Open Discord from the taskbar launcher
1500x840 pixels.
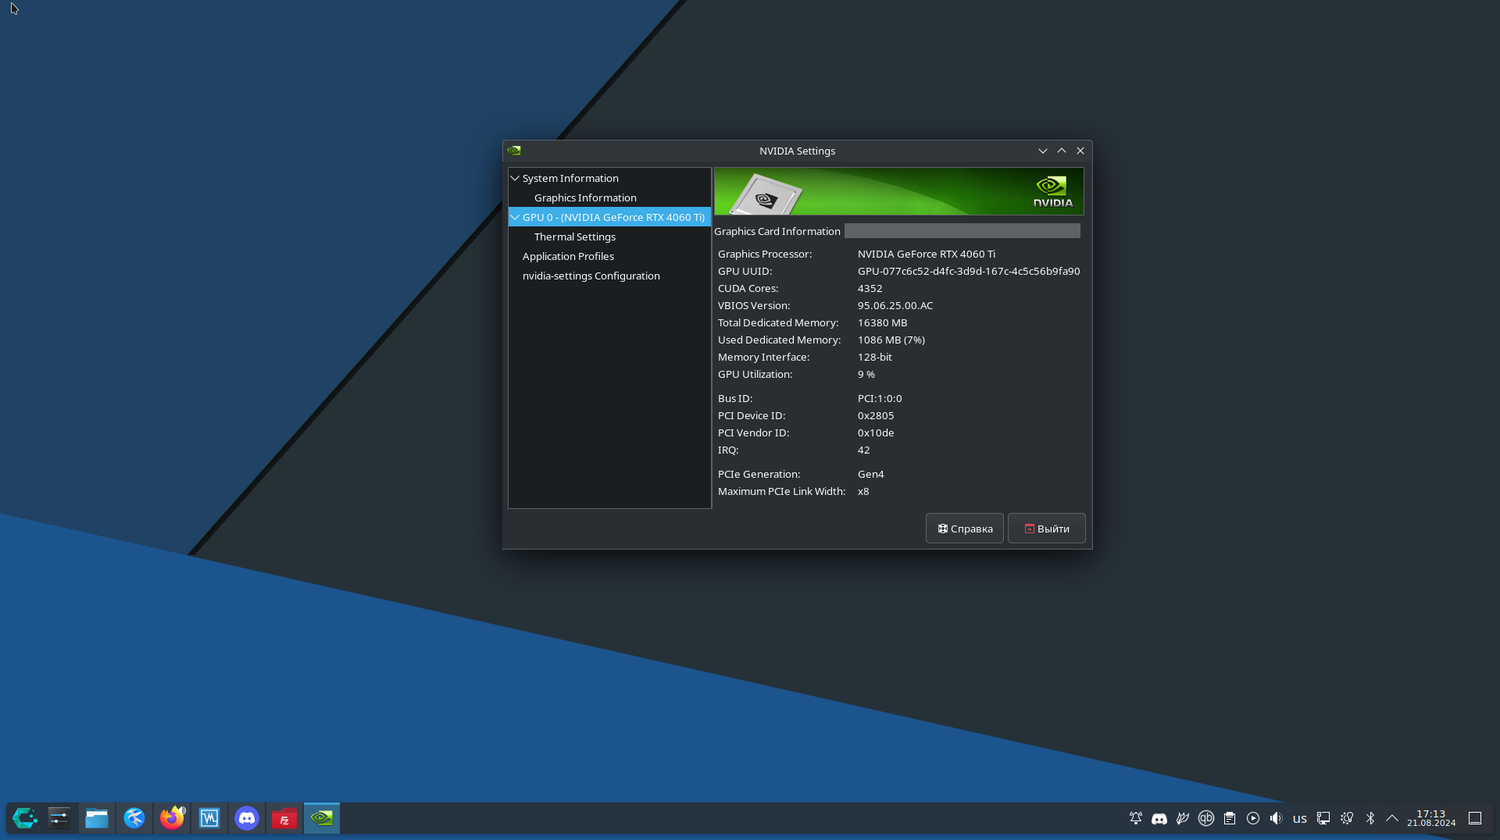coord(247,818)
